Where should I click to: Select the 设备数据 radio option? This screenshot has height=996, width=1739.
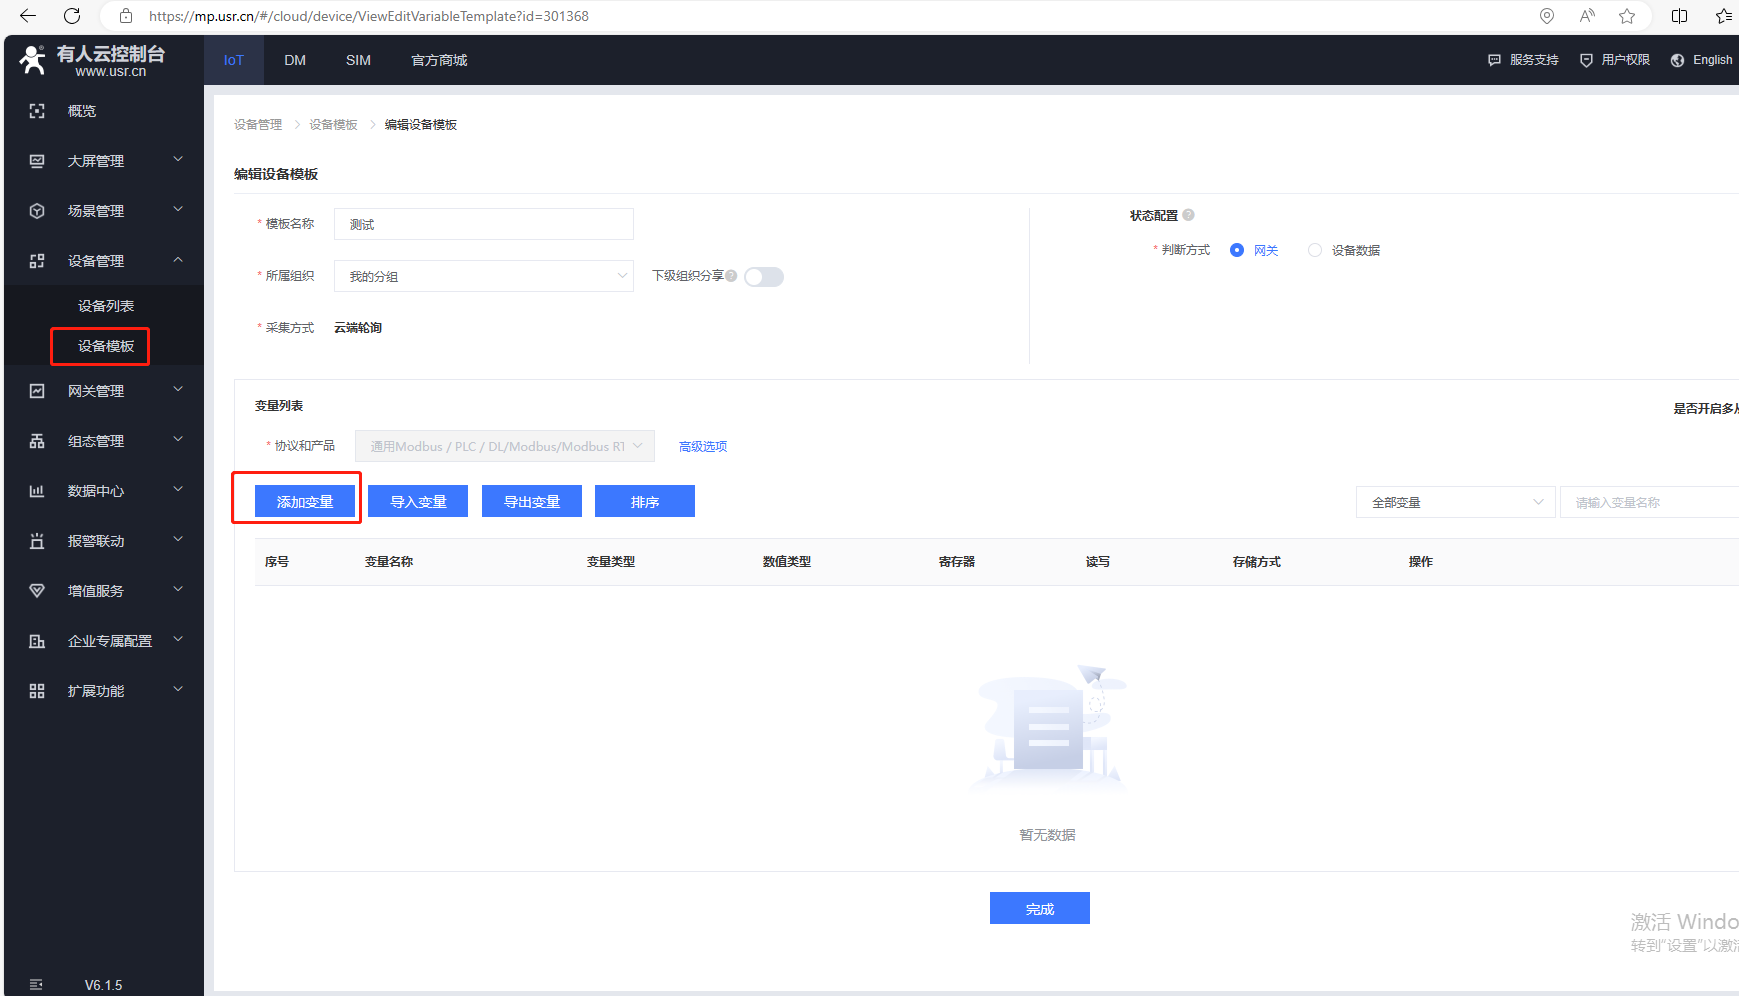pos(1315,250)
